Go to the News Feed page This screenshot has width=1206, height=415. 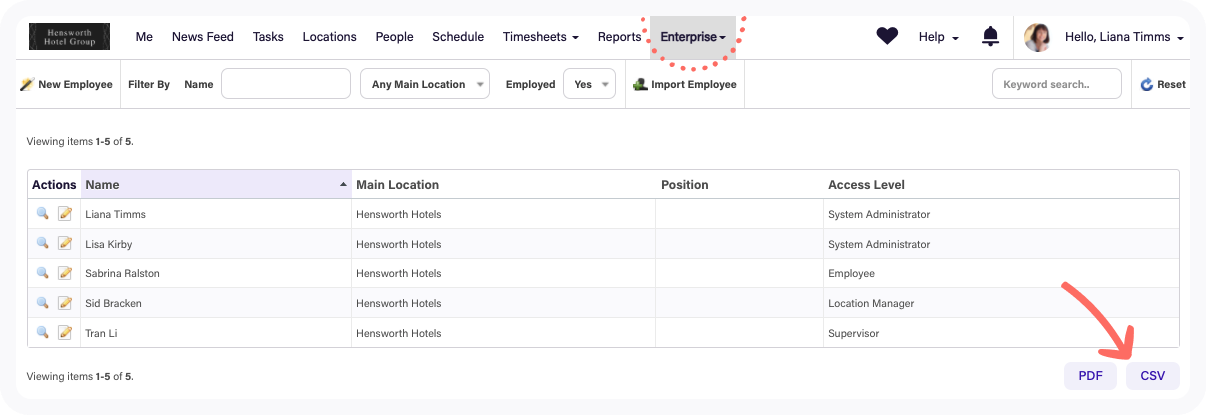[203, 37]
